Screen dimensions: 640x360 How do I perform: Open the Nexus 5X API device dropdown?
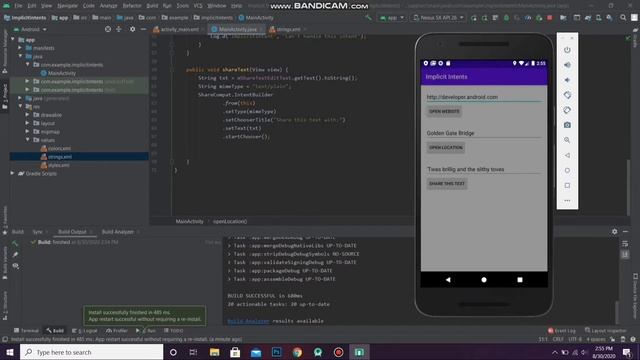438,18
